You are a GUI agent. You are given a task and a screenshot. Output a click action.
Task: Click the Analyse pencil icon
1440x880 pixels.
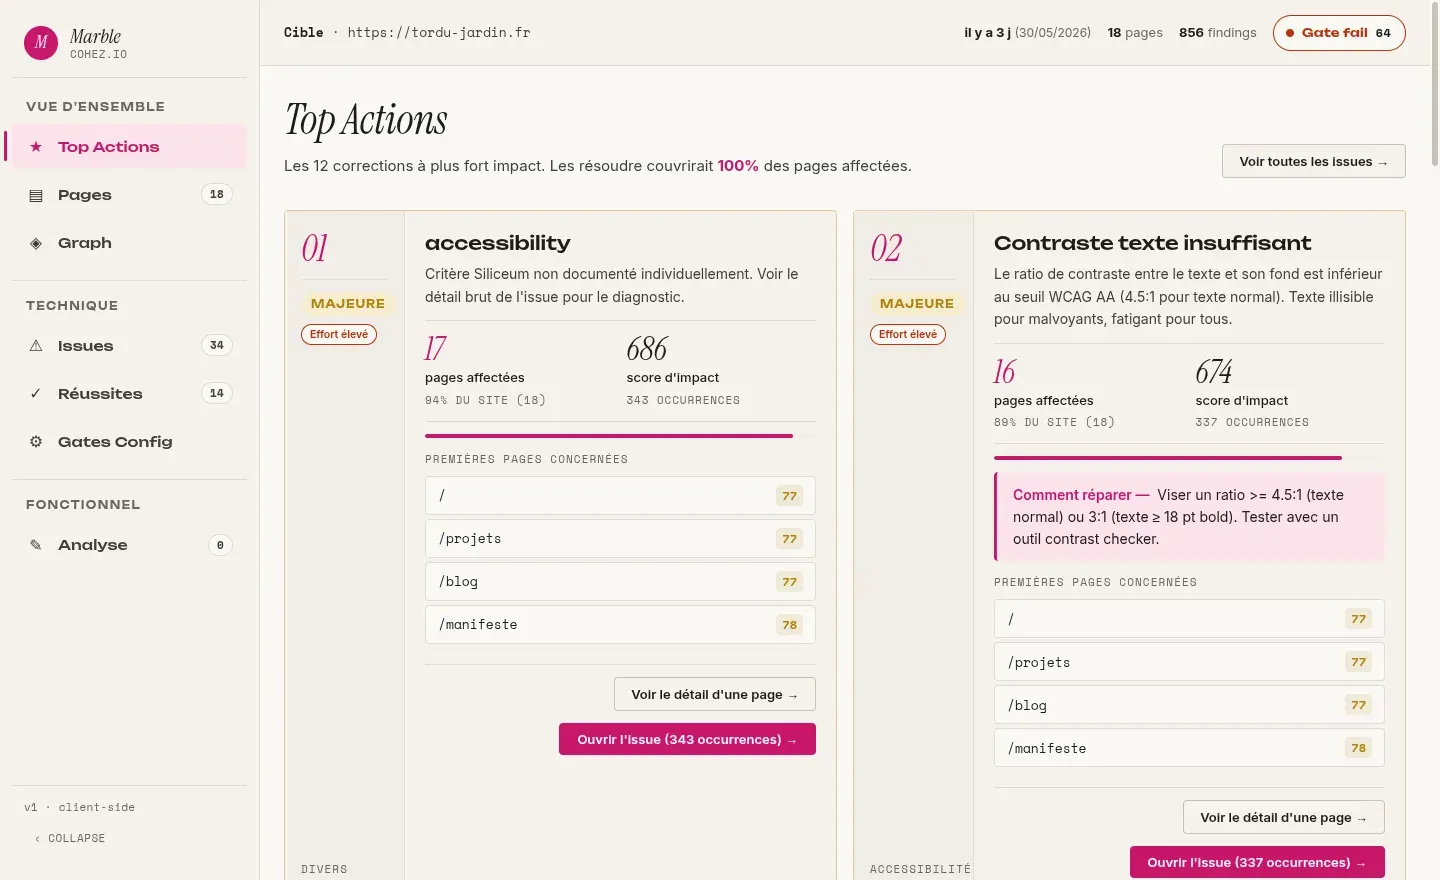coord(36,545)
